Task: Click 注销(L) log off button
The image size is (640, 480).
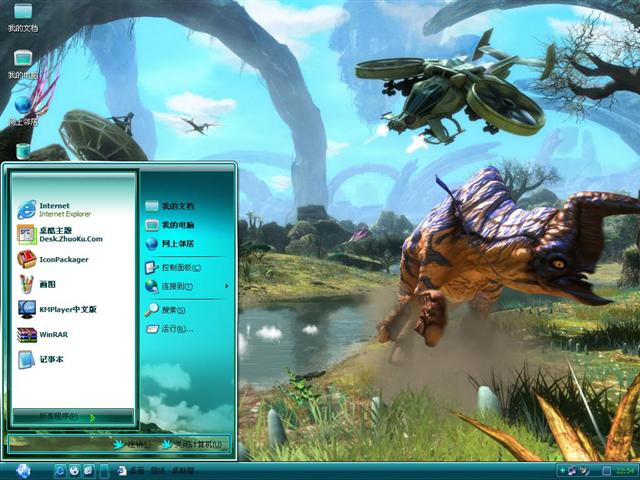Action: point(133,444)
